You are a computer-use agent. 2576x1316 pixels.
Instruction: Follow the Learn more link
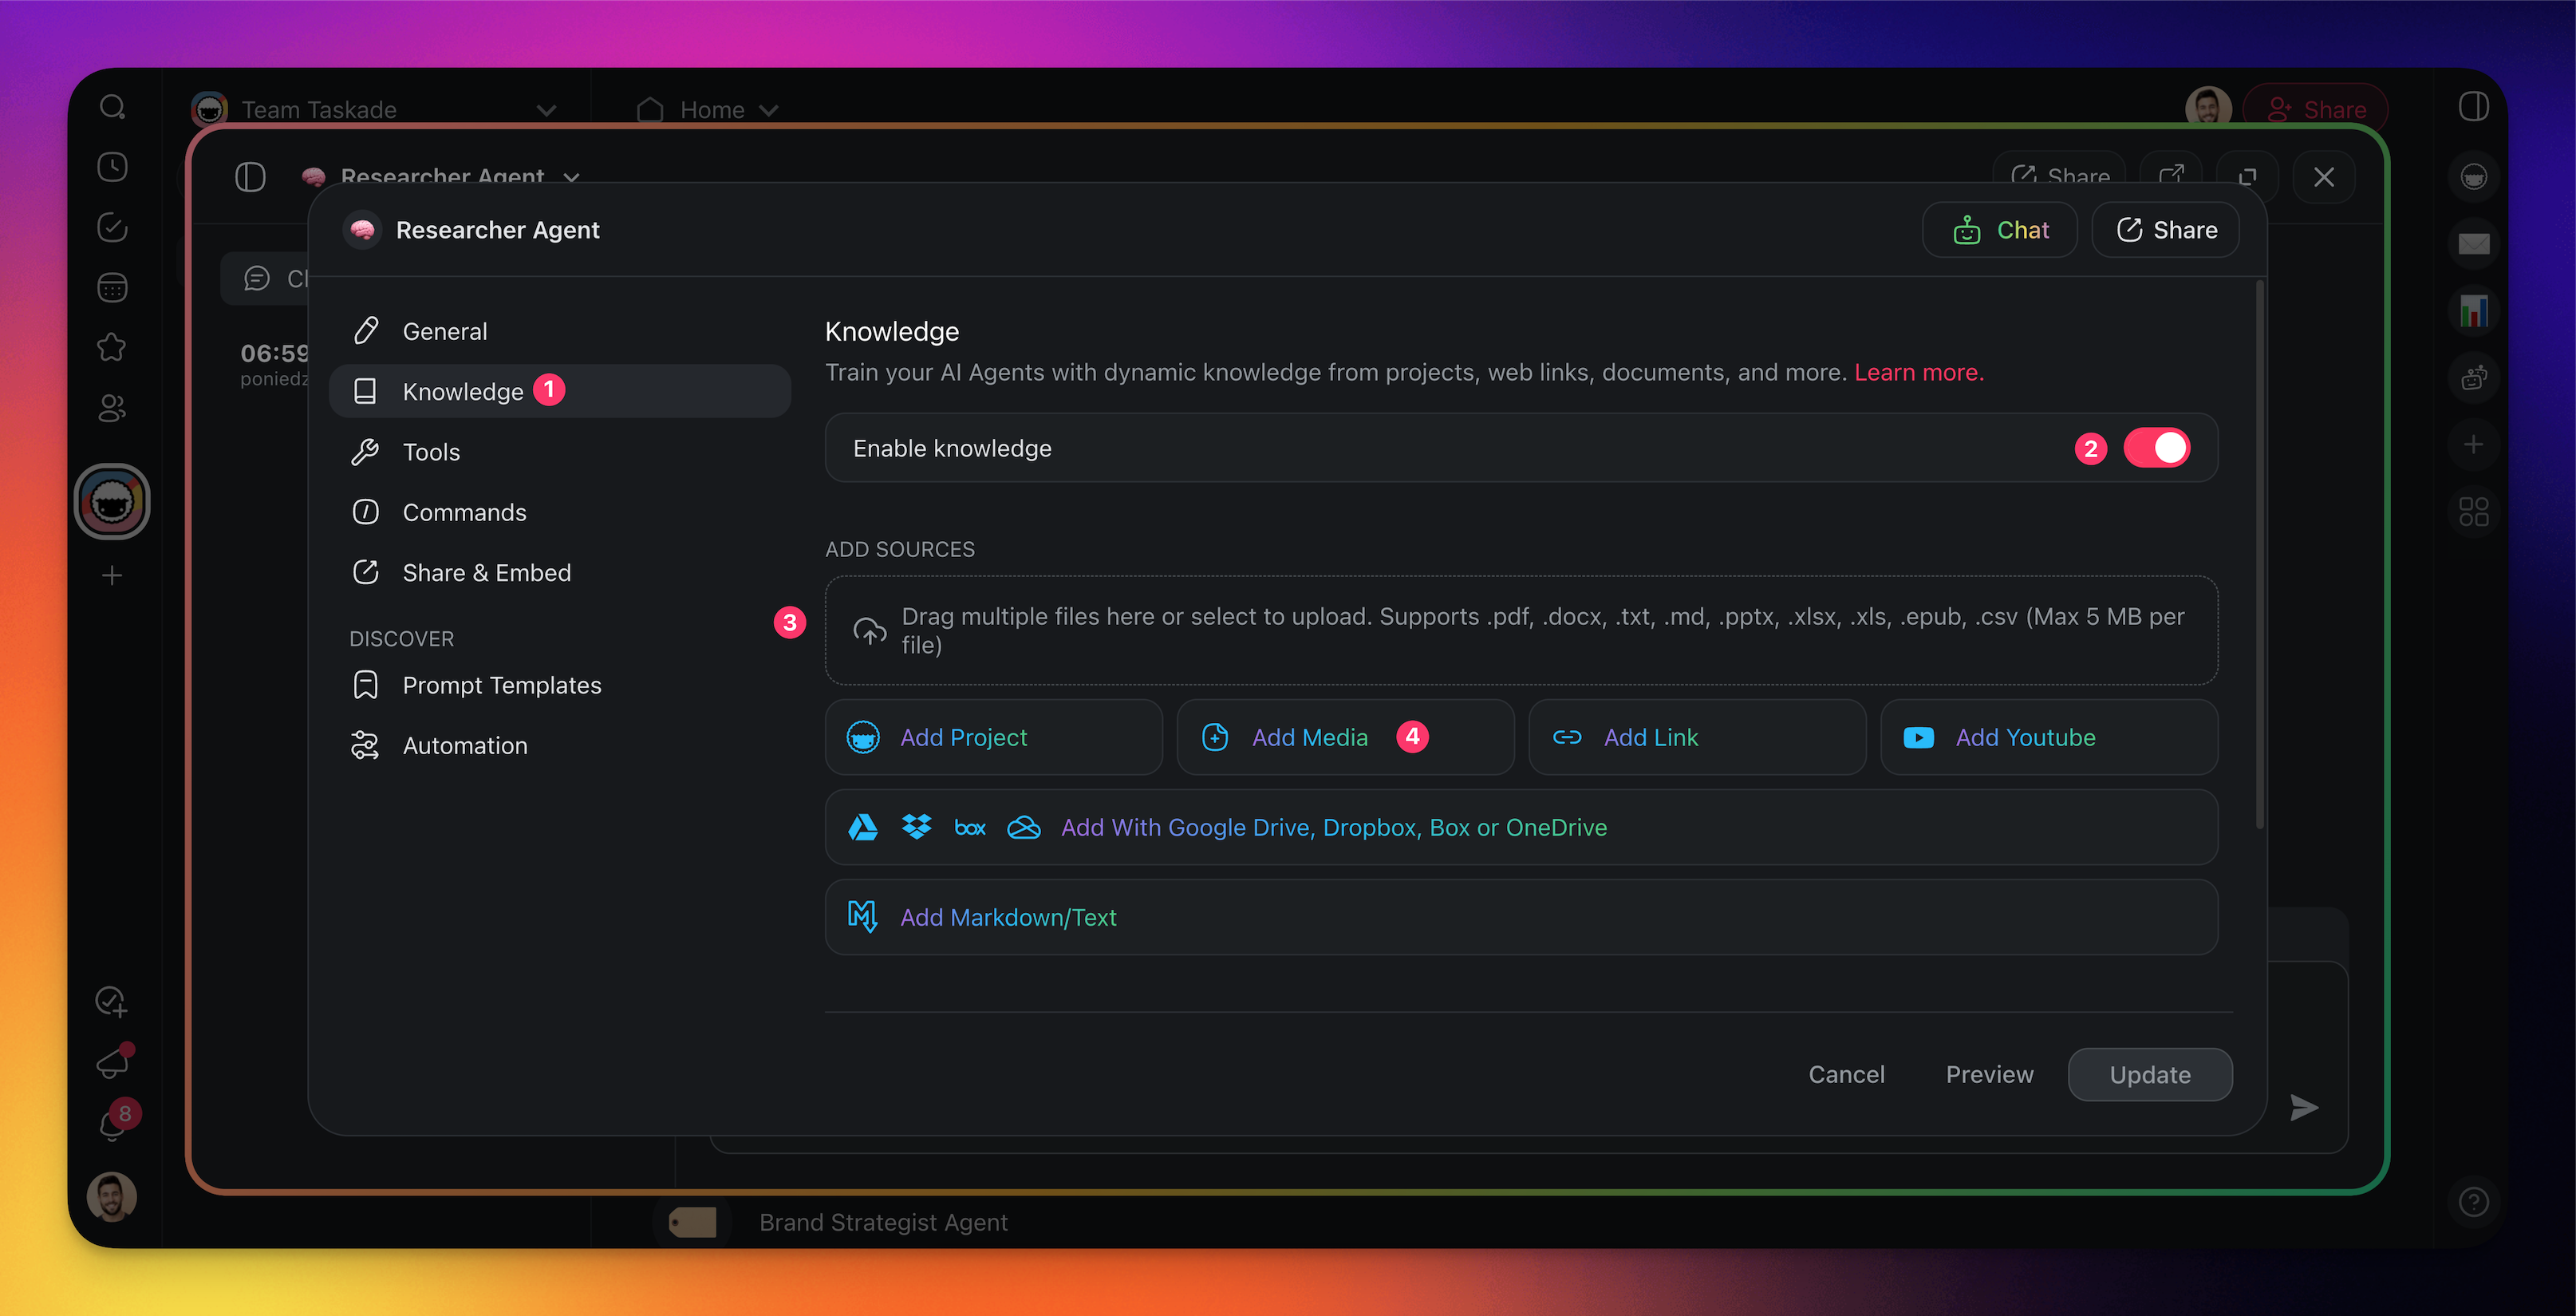[1918, 372]
